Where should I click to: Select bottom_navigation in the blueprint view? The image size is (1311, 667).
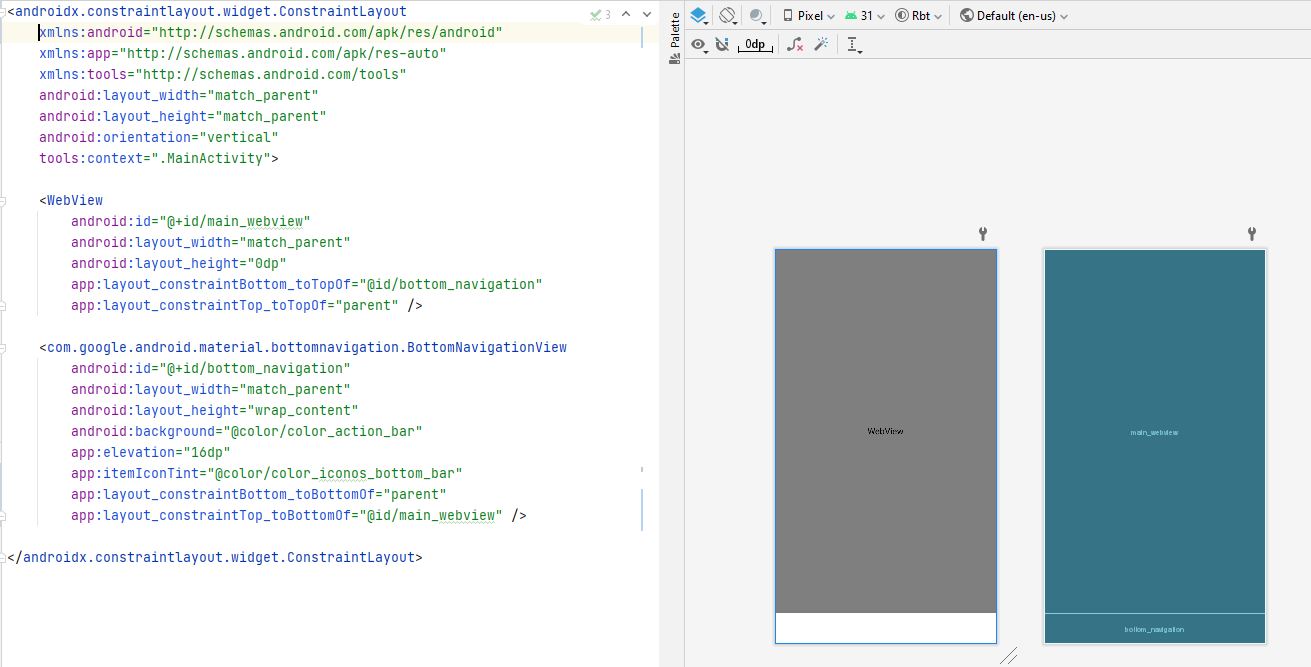1154,629
